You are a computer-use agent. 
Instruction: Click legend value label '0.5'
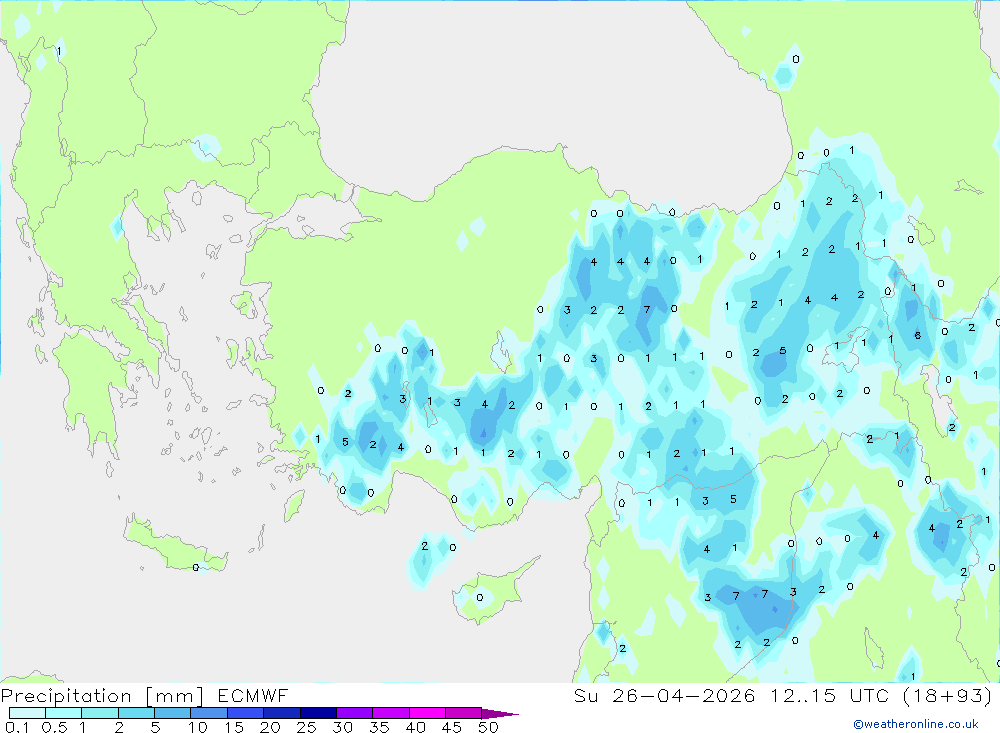[54, 727]
